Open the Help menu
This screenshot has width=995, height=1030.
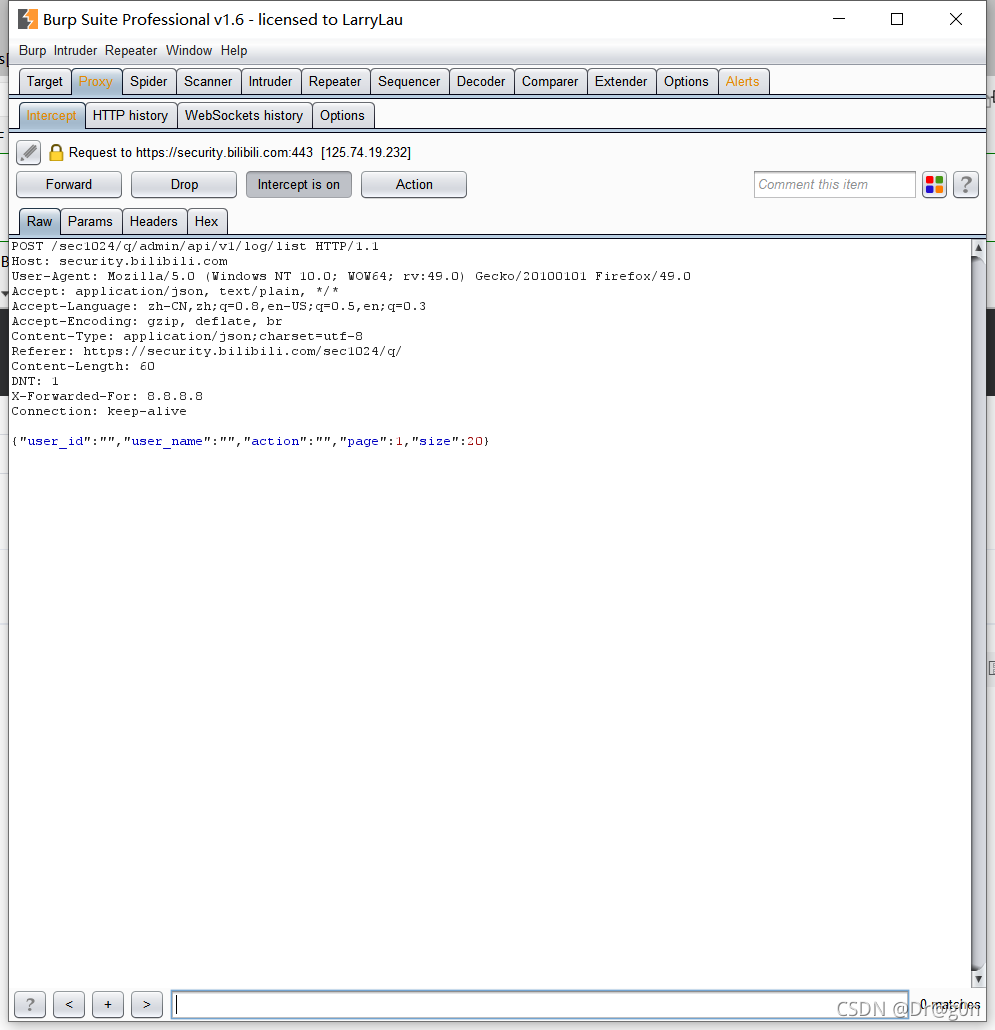[x=234, y=51]
